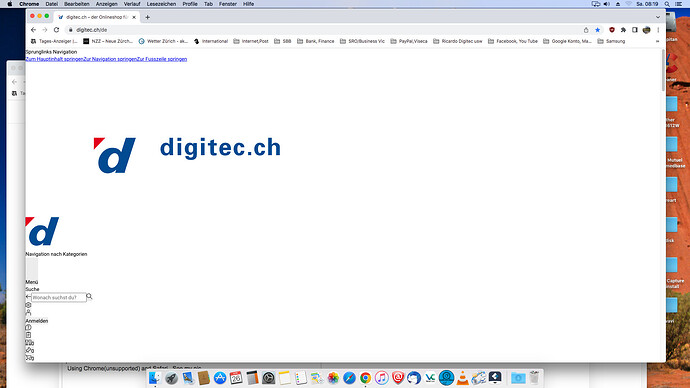Expand the Bank, Finance bookmark folder
This screenshot has width=690, height=388.
click(x=316, y=41)
